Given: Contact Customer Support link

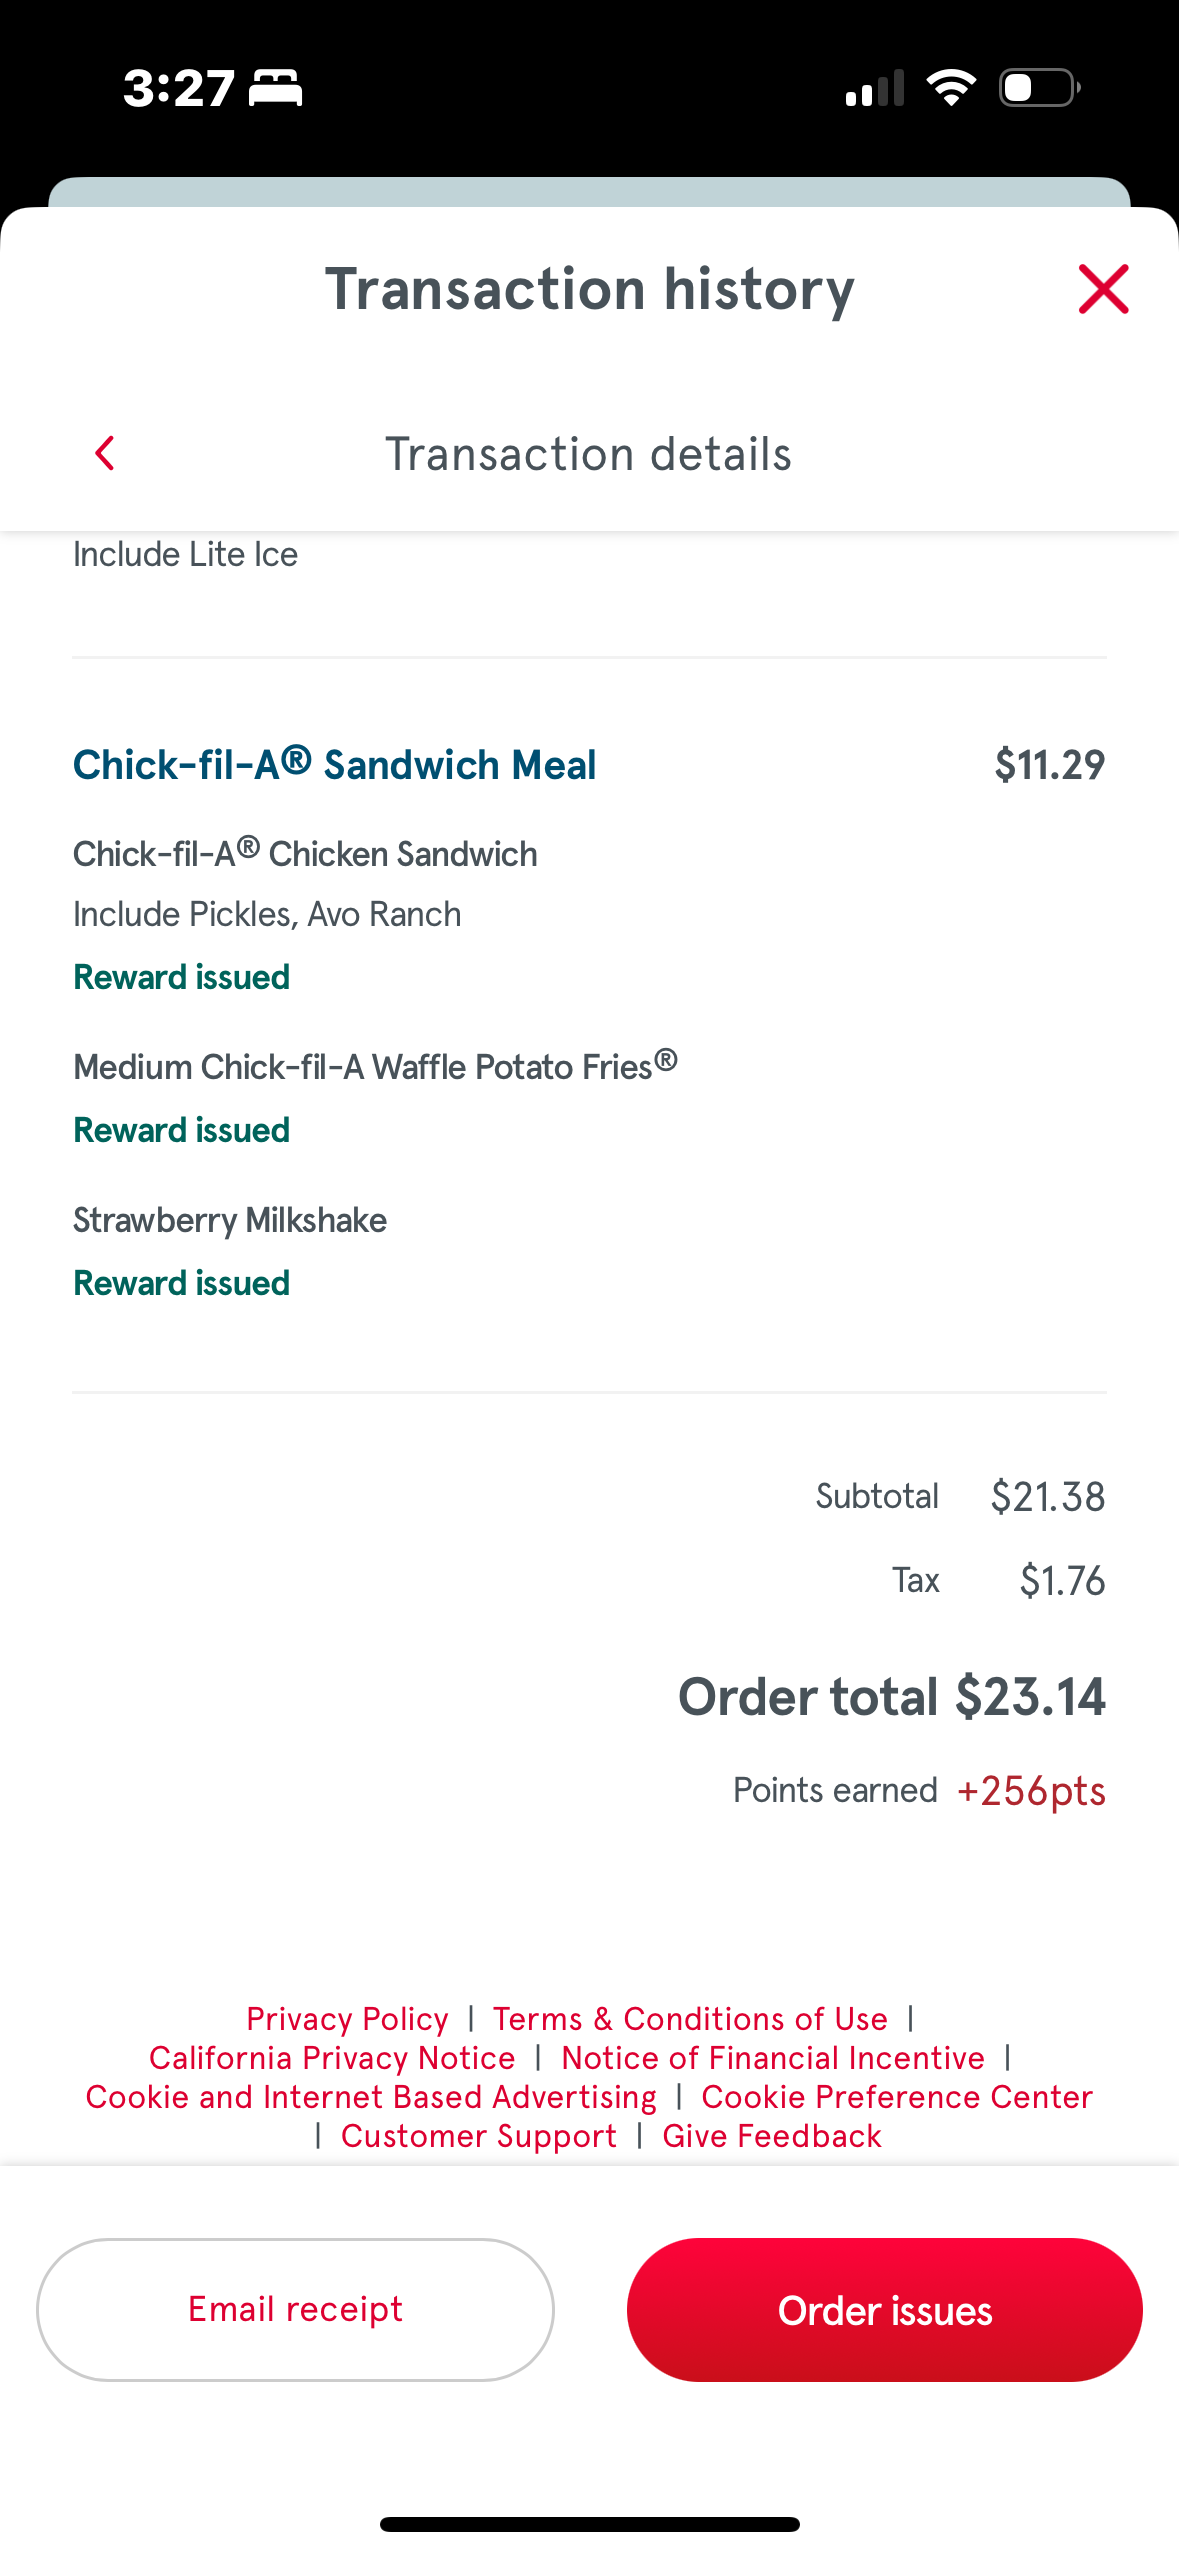Looking at the screenshot, I should 479,2136.
